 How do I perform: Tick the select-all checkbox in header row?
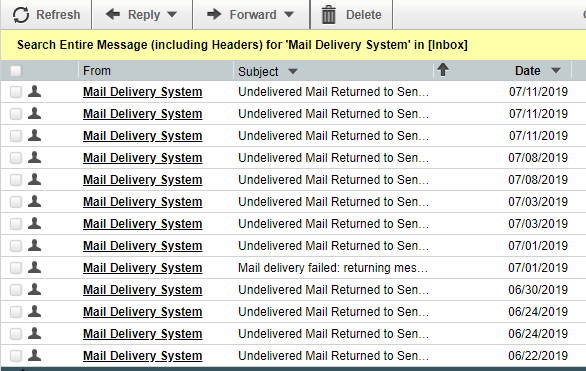16,71
